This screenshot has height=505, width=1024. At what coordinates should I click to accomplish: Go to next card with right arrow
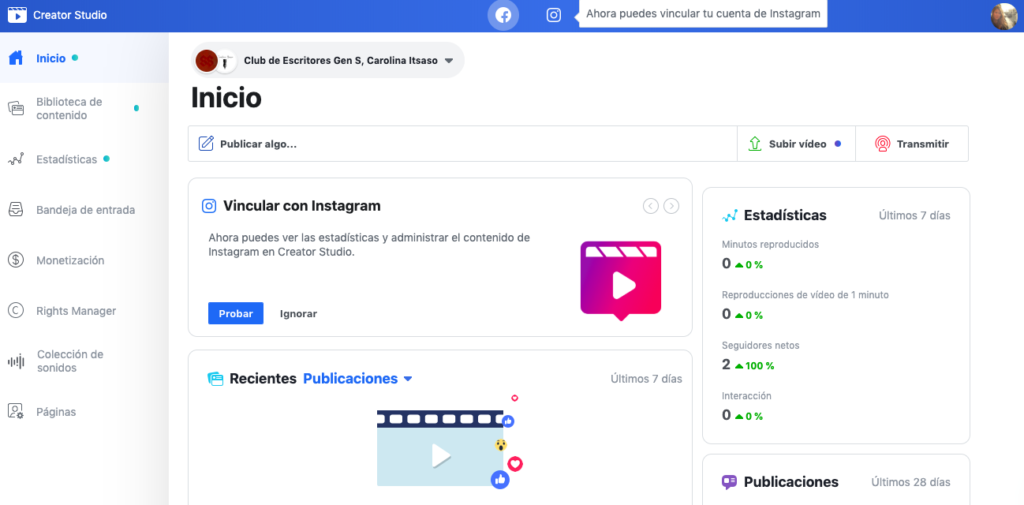671,206
